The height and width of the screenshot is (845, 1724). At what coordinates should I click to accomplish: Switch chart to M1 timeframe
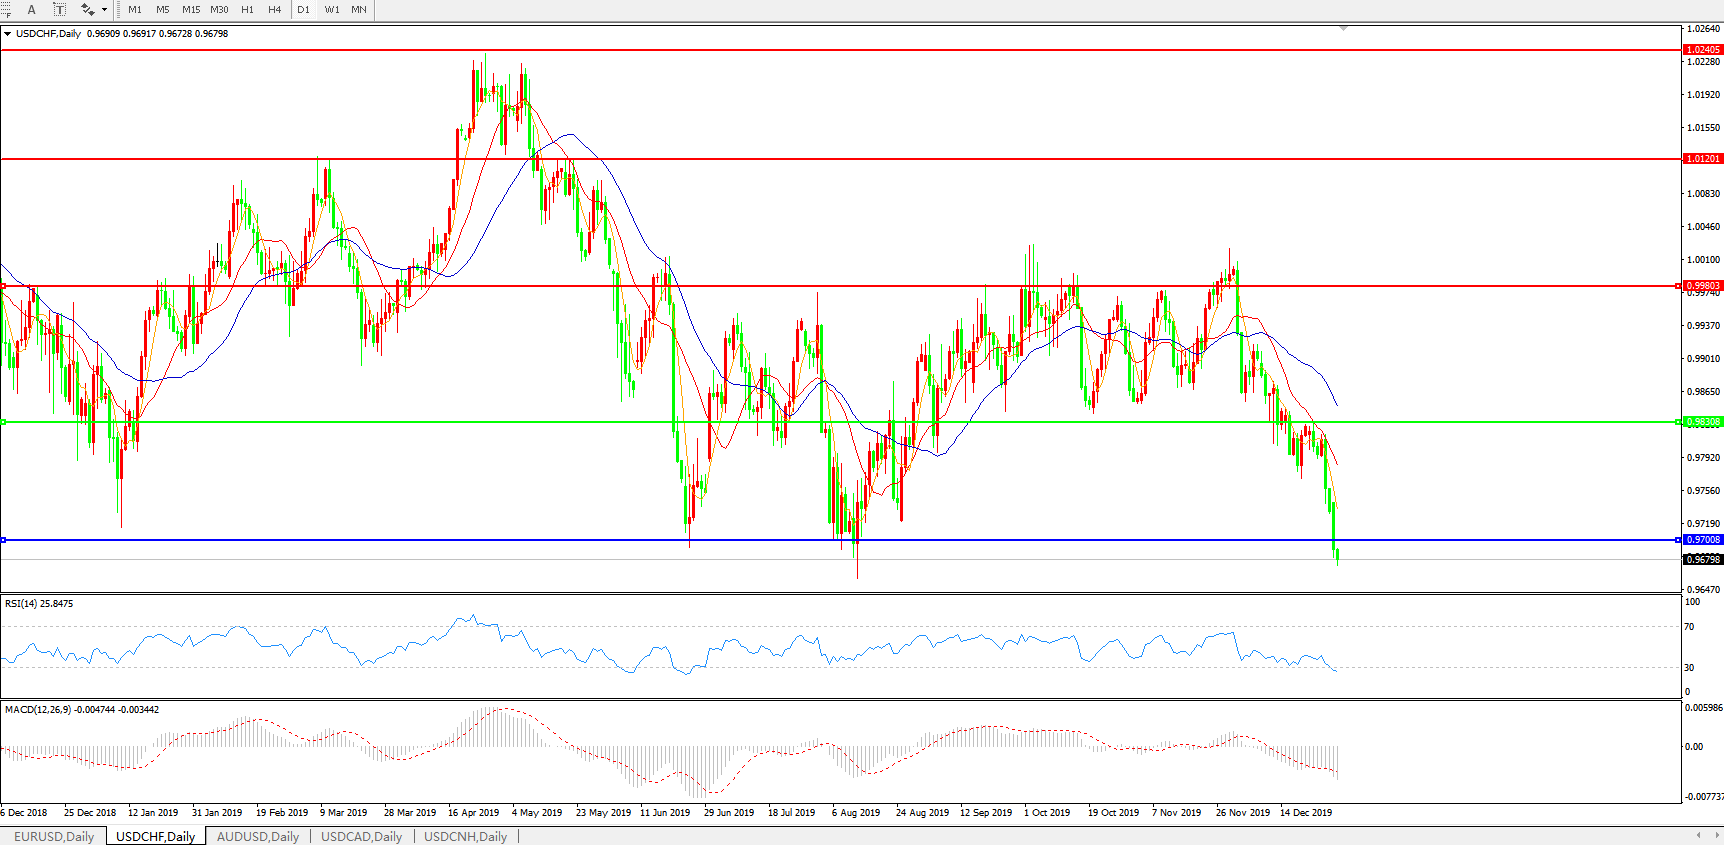click(x=135, y=9)
